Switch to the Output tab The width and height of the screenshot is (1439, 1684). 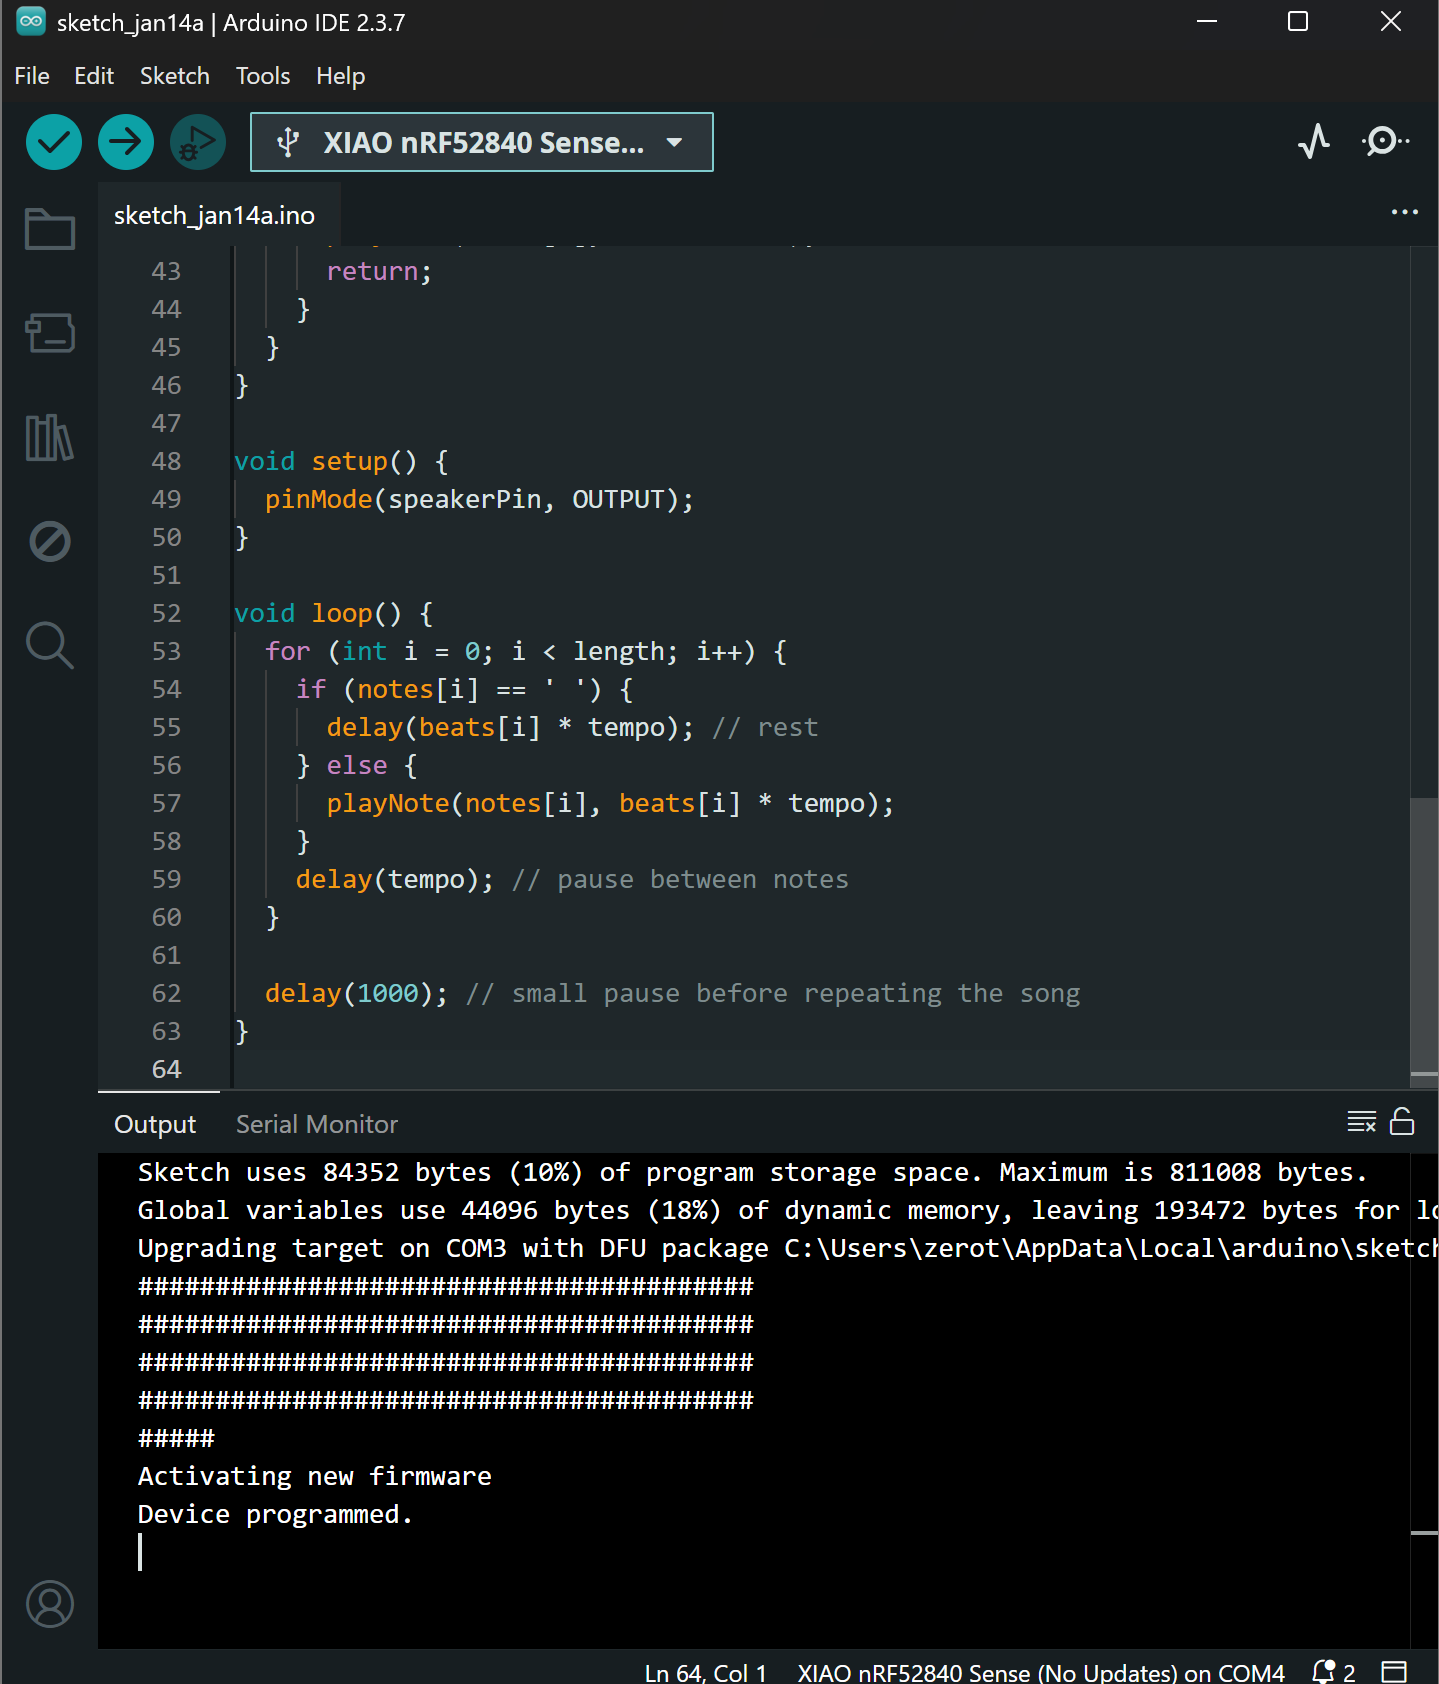pyautogui.click(x=155, y=1124)
